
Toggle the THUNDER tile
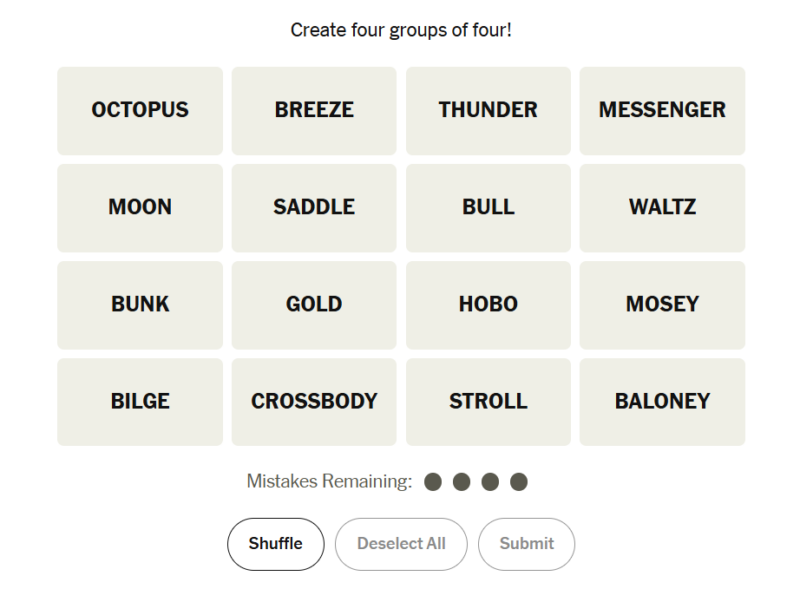point(488,111)
